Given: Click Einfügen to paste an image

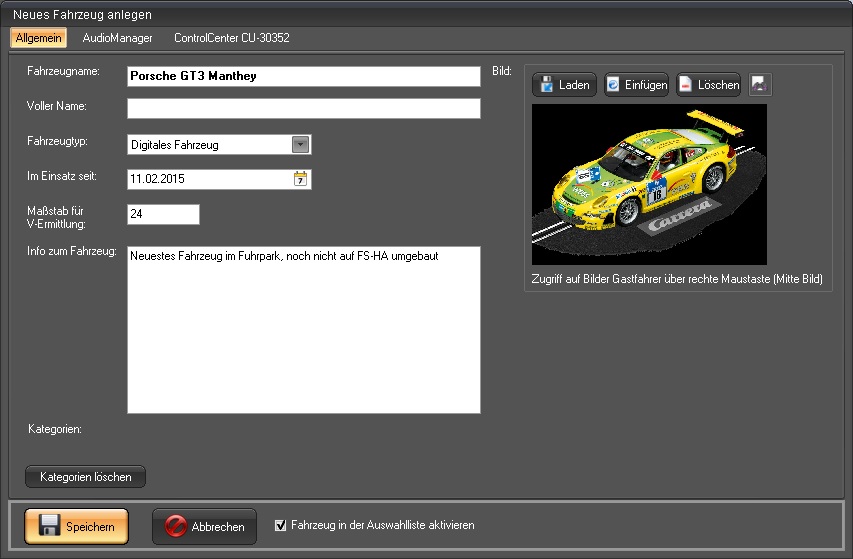Looking at the screenshot, I should click(x=636, y=85).
